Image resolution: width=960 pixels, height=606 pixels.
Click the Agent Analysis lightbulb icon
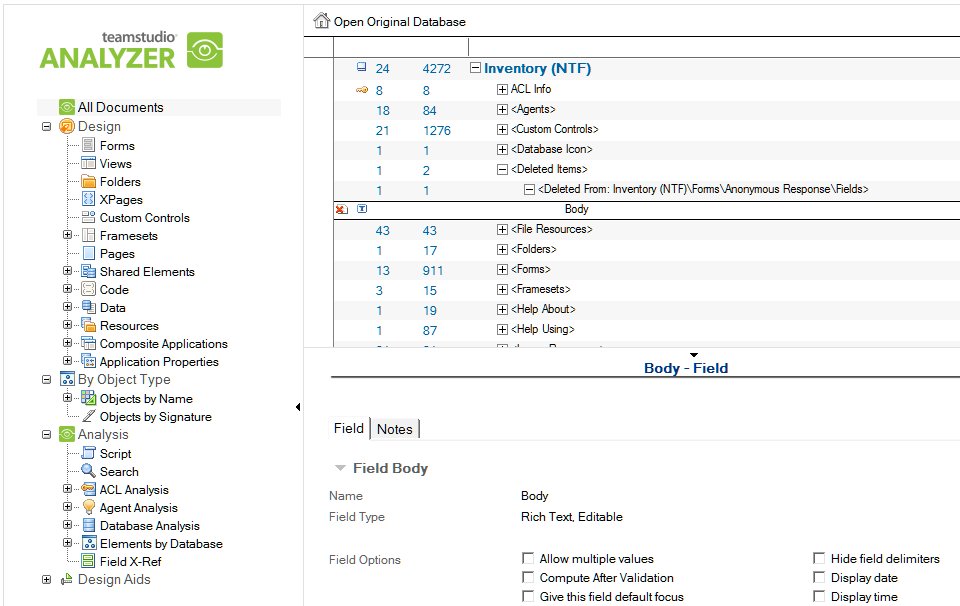pyautogui.click(x=89, y=507)
